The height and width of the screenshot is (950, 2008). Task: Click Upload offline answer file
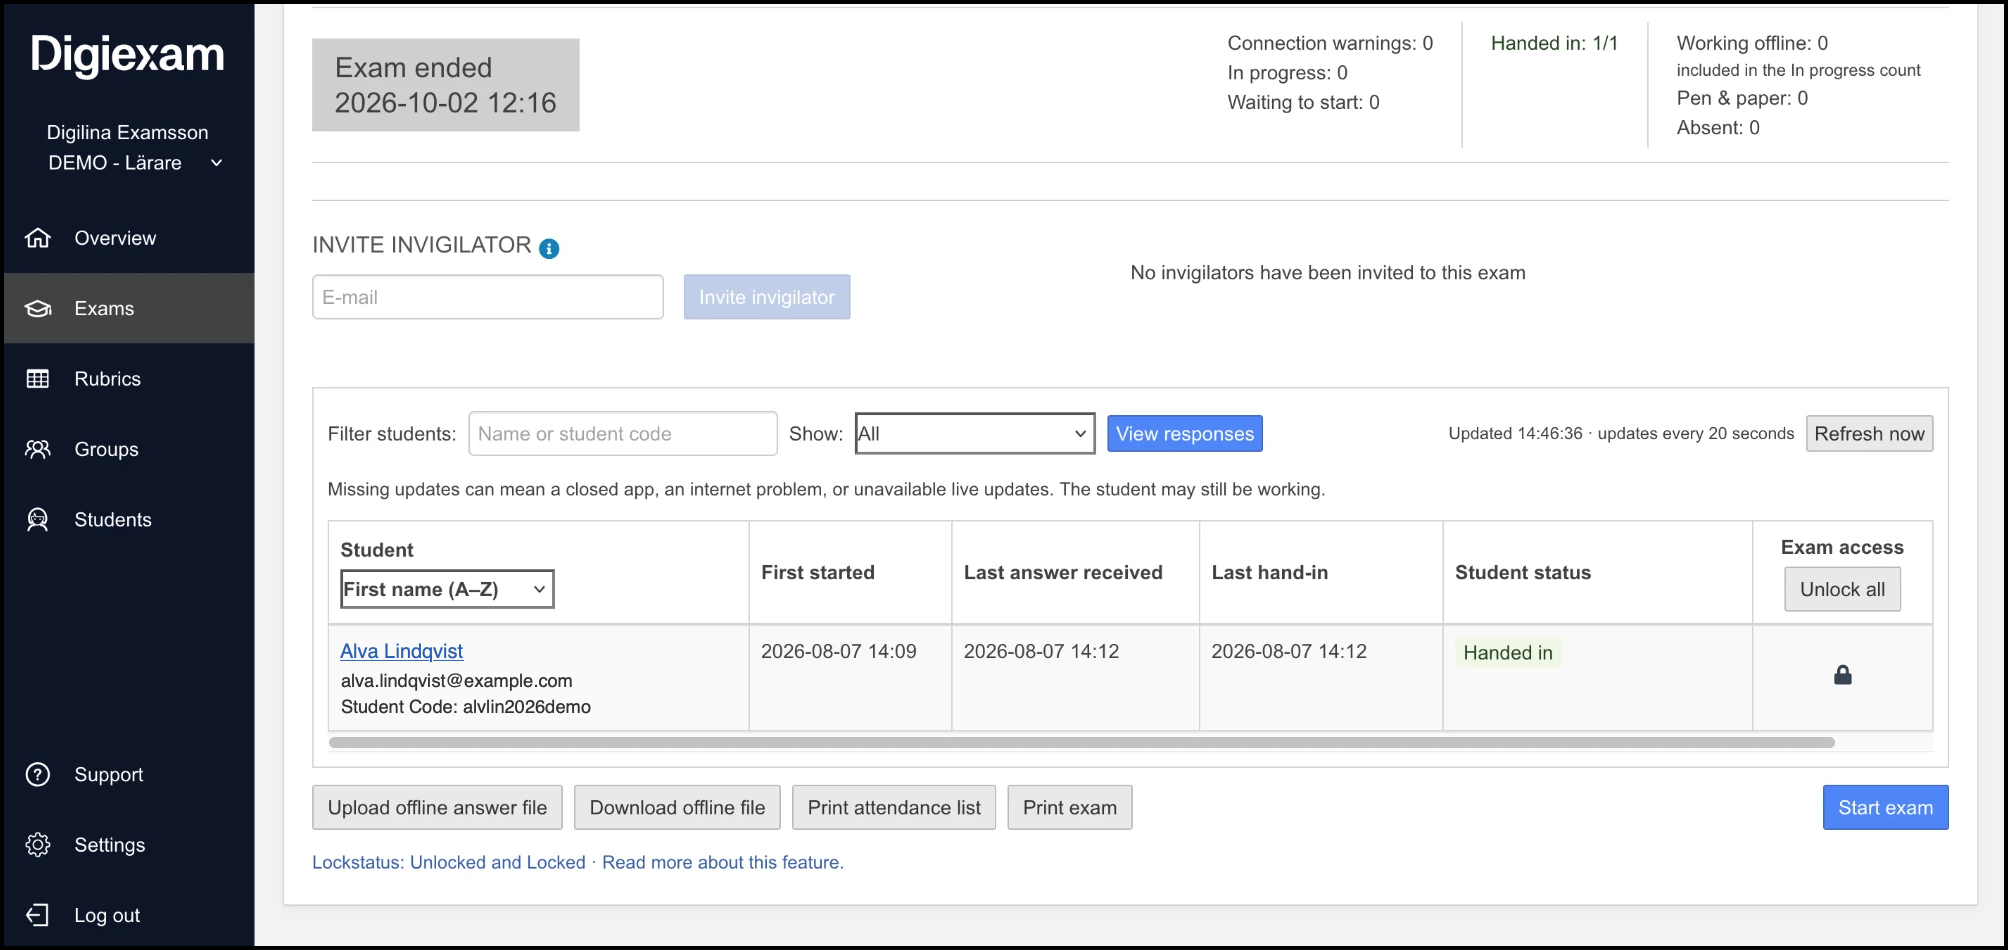pyautogui.click(x=437, y=807)
